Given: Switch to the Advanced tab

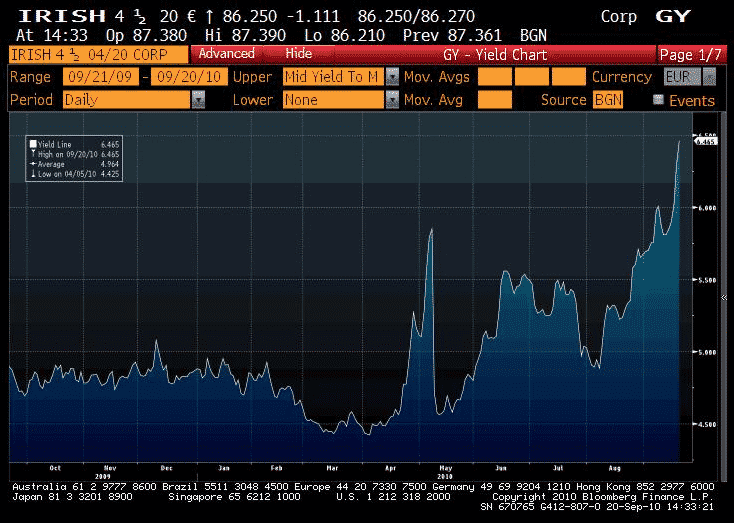Looking at the screenshot, I should pyautogui.click(x=226, y=54).
